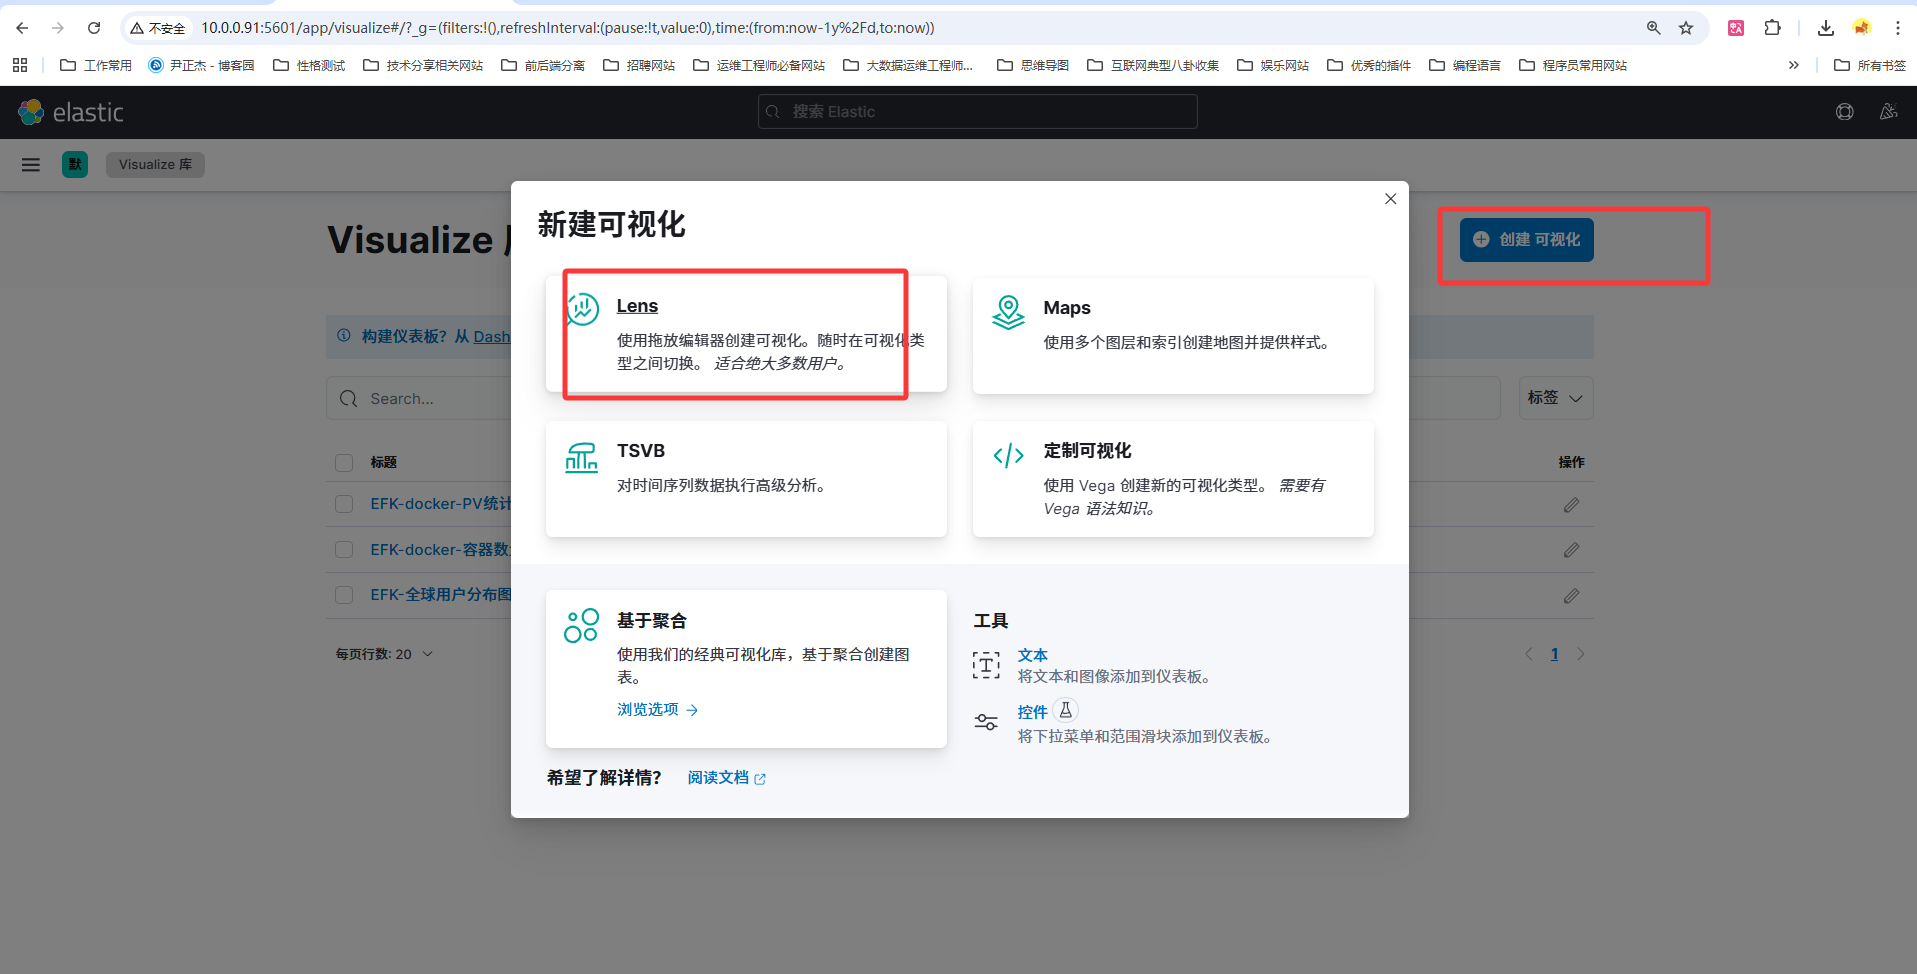
Task: Click the Dashboard link in the callout
Action: click(491, 337)
